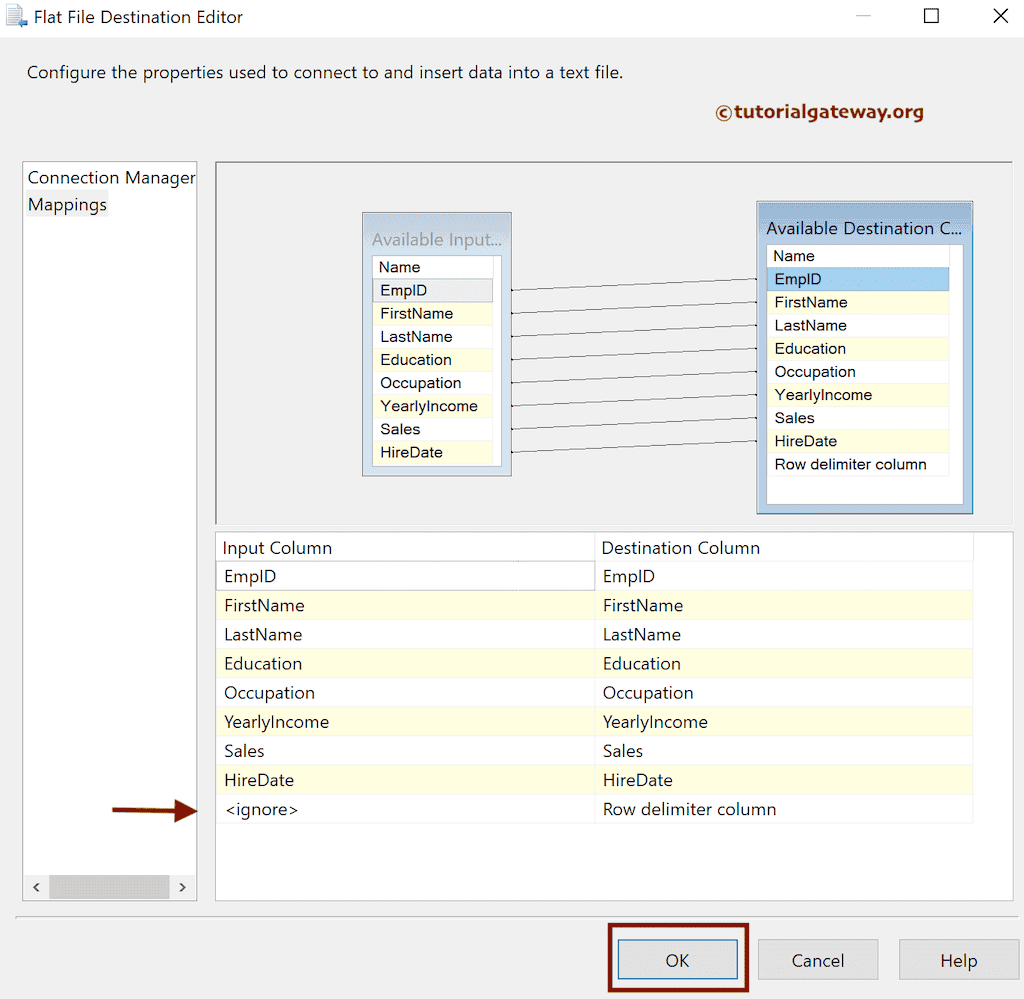Viewport: 1024px width, 999px height.
Task: Open Help for the Flat File Destination Editor
Action: pyautogui.click(x=958, y=959)
